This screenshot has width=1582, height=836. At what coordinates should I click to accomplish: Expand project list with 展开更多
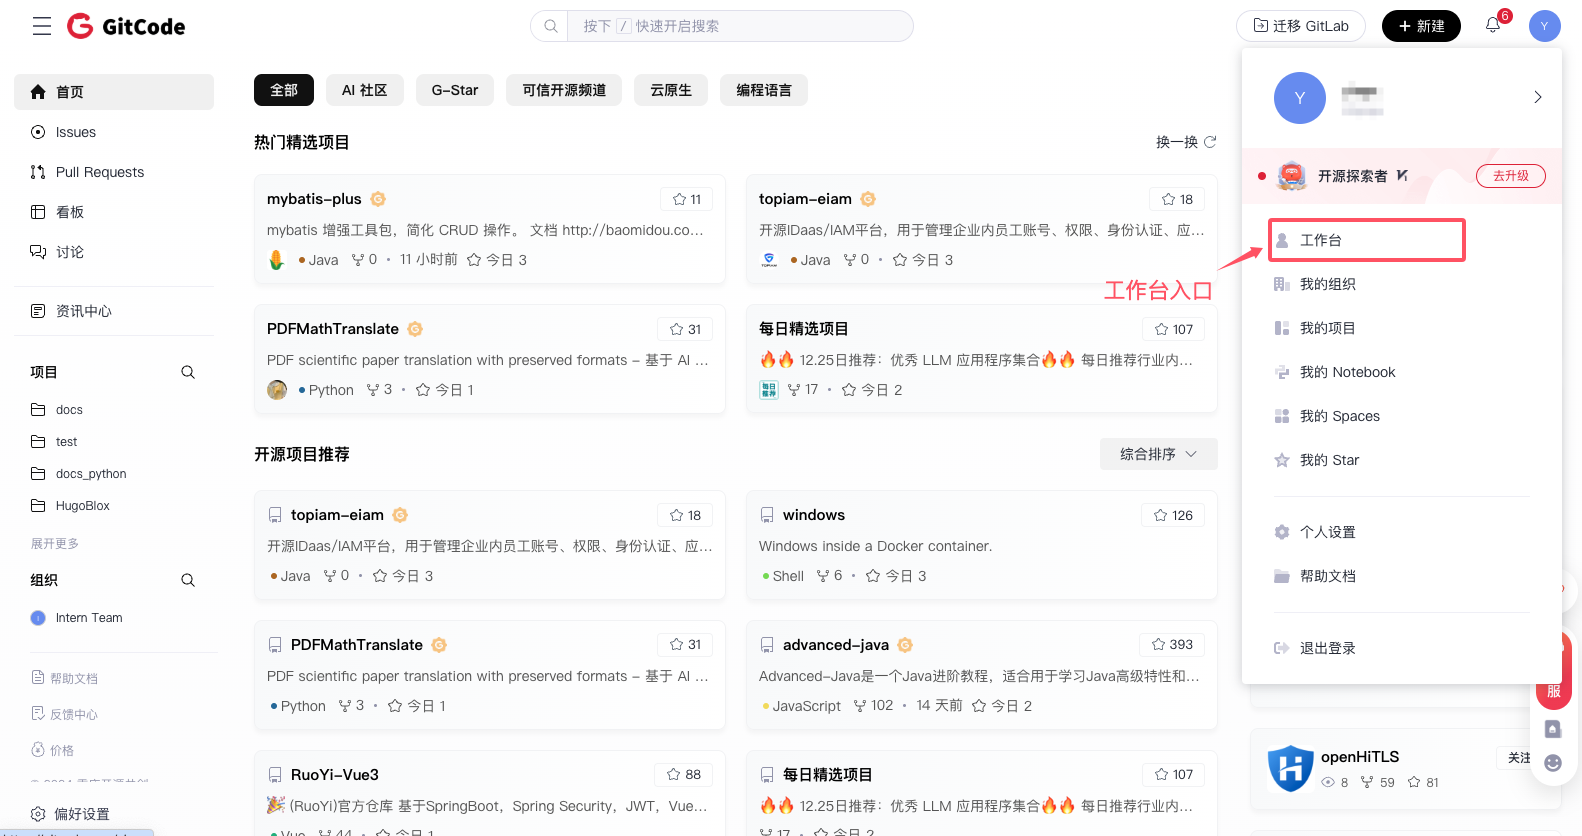coord(55,543)
